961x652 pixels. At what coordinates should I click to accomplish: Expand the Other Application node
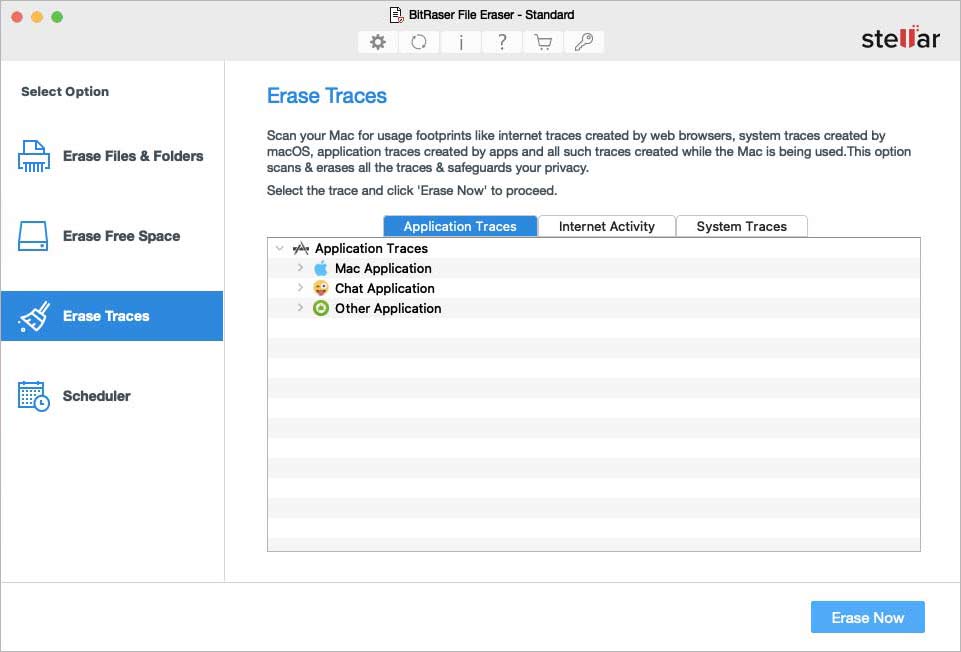click(300, 308)
